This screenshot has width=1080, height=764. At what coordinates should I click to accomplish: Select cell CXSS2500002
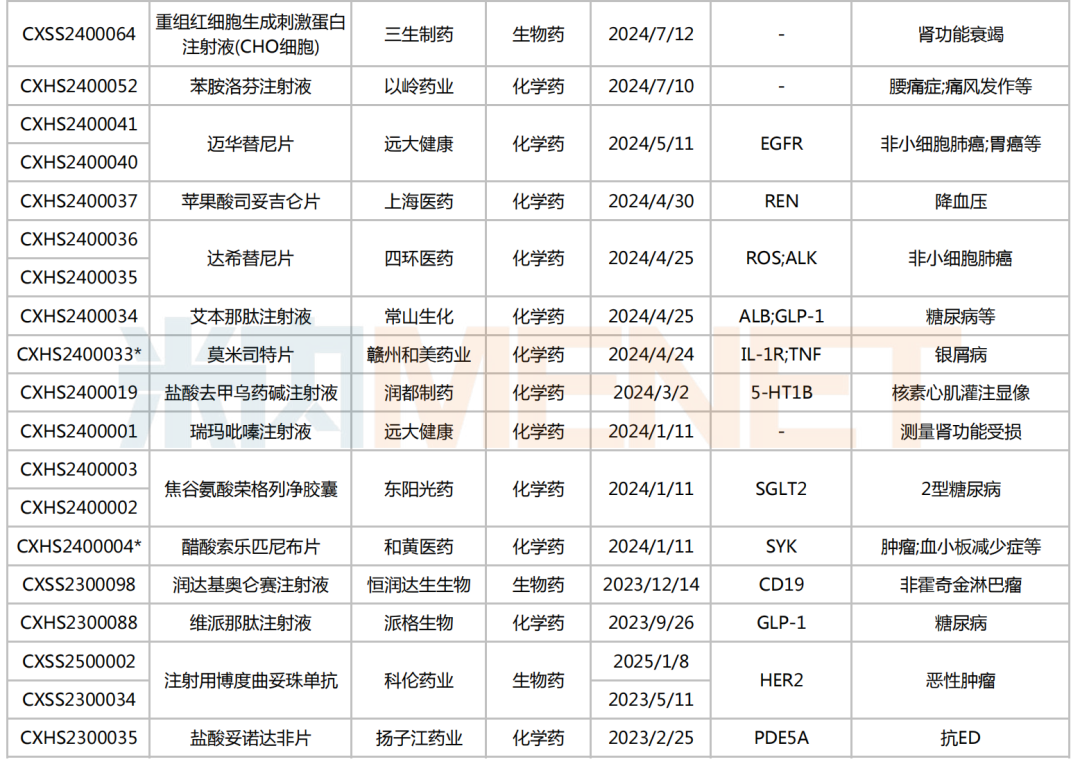(79, 661)
